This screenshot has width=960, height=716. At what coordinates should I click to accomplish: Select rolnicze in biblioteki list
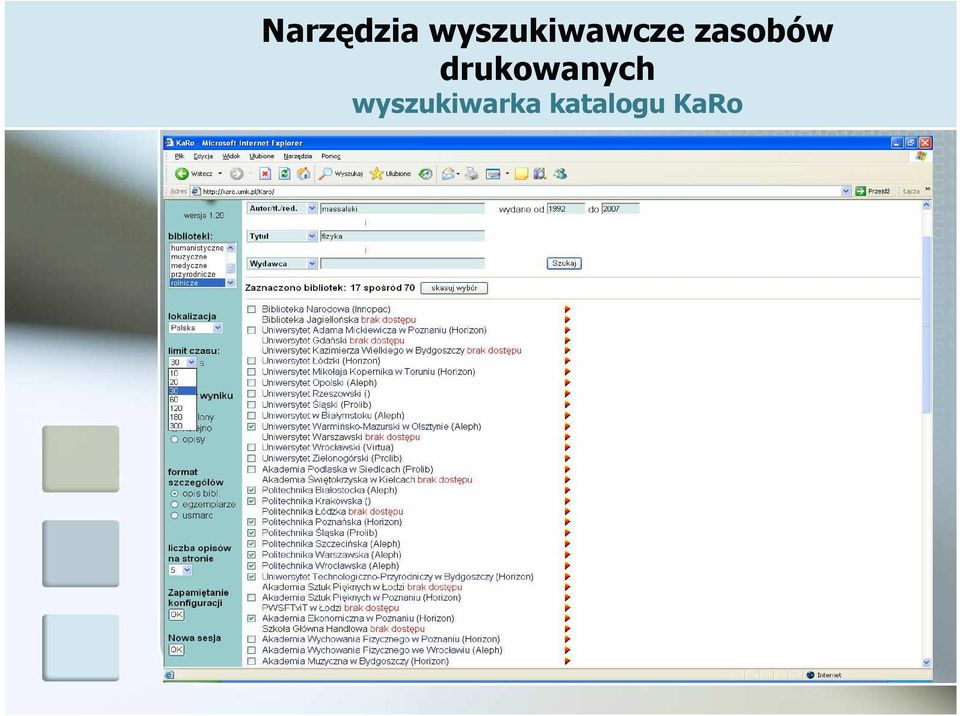[x=197, y=283]
